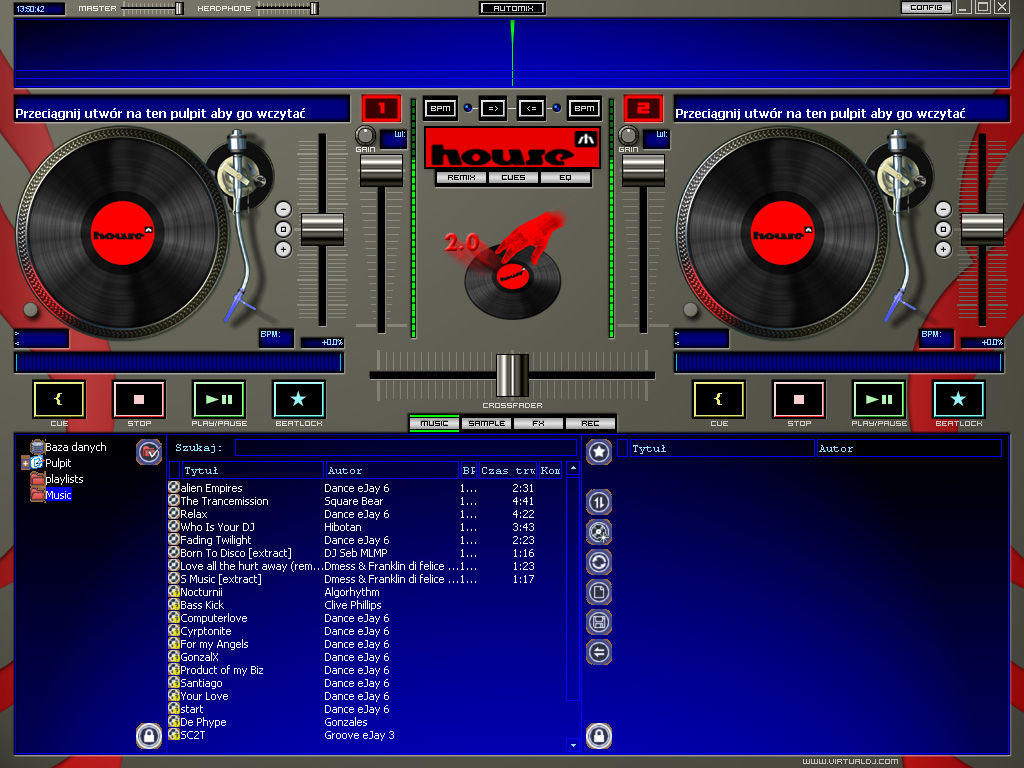Start playback with deck 2 PLAY/PAUSE
This screenshot has height=768, width=1024.
coord(878,399)
